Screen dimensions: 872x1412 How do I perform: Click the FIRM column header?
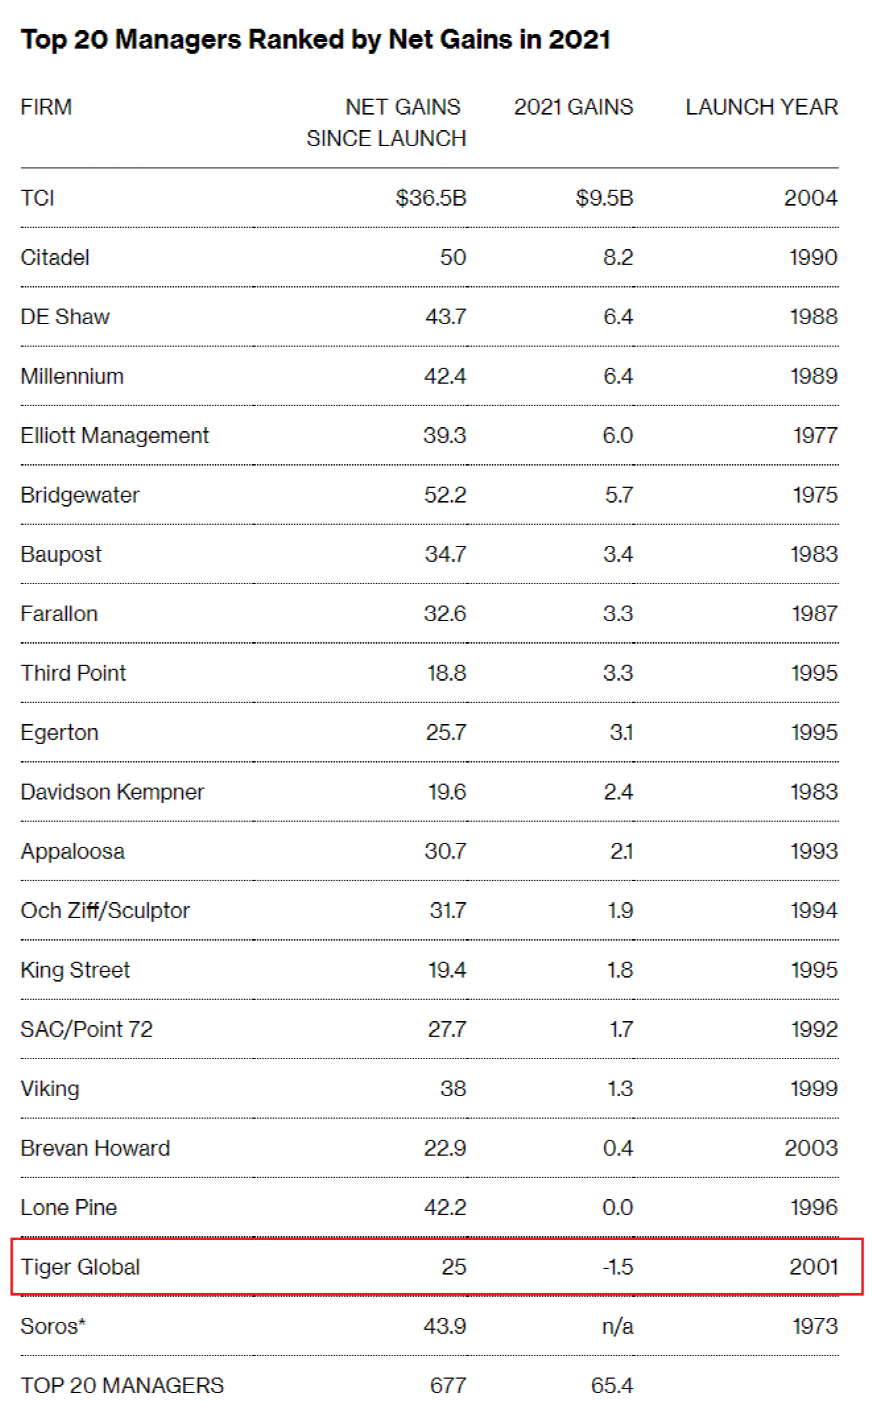(x=46, y=107)
